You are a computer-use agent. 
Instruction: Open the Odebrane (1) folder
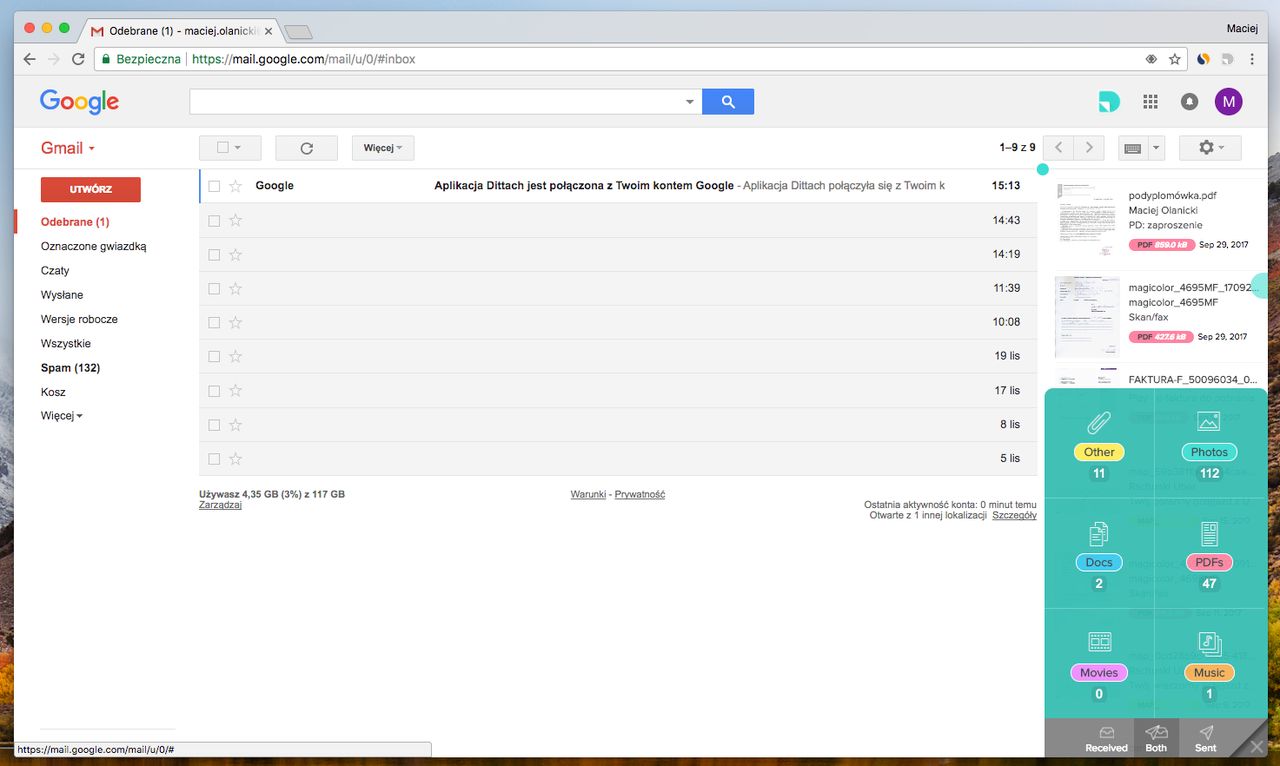point(75,222)
